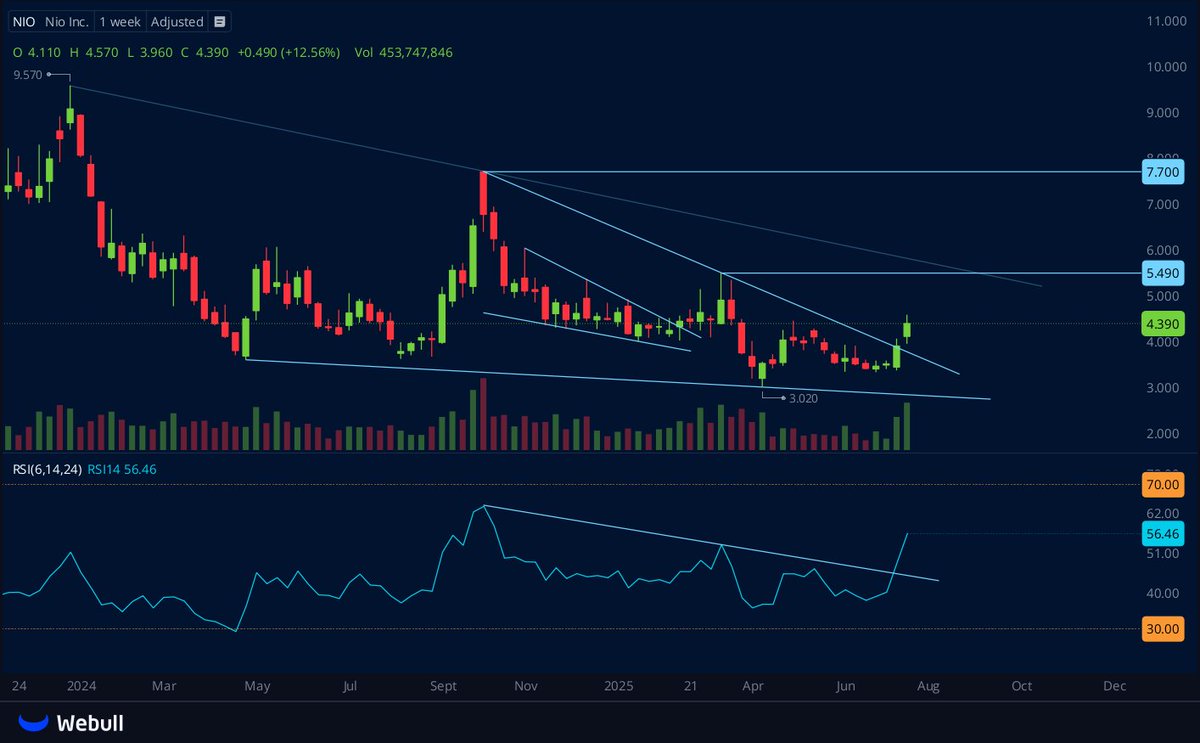This screenshot has height=743, width=1200.
Task: Click the Vol 453,747,846 readout
Action: (404, 52)
